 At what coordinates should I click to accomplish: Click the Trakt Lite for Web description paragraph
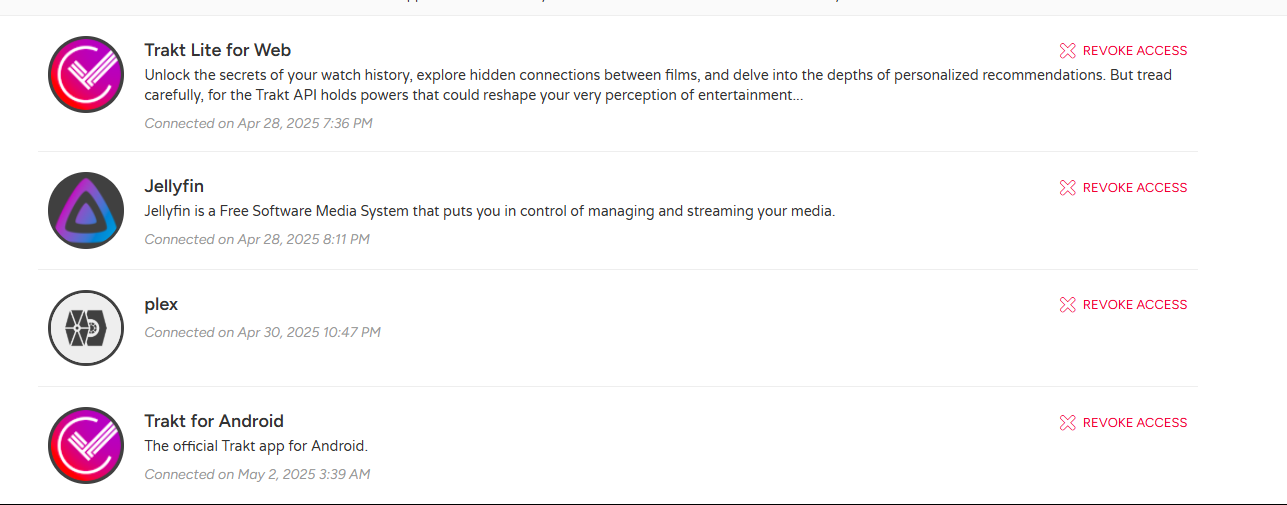click(x=657, y=85)
